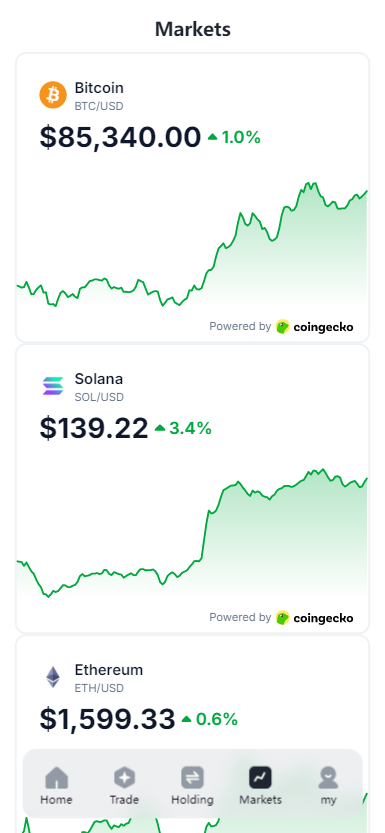Viewport: 385px width, 833px height.
Task: Open the Holding tab with swap arrows
Action: click(192, 785)
